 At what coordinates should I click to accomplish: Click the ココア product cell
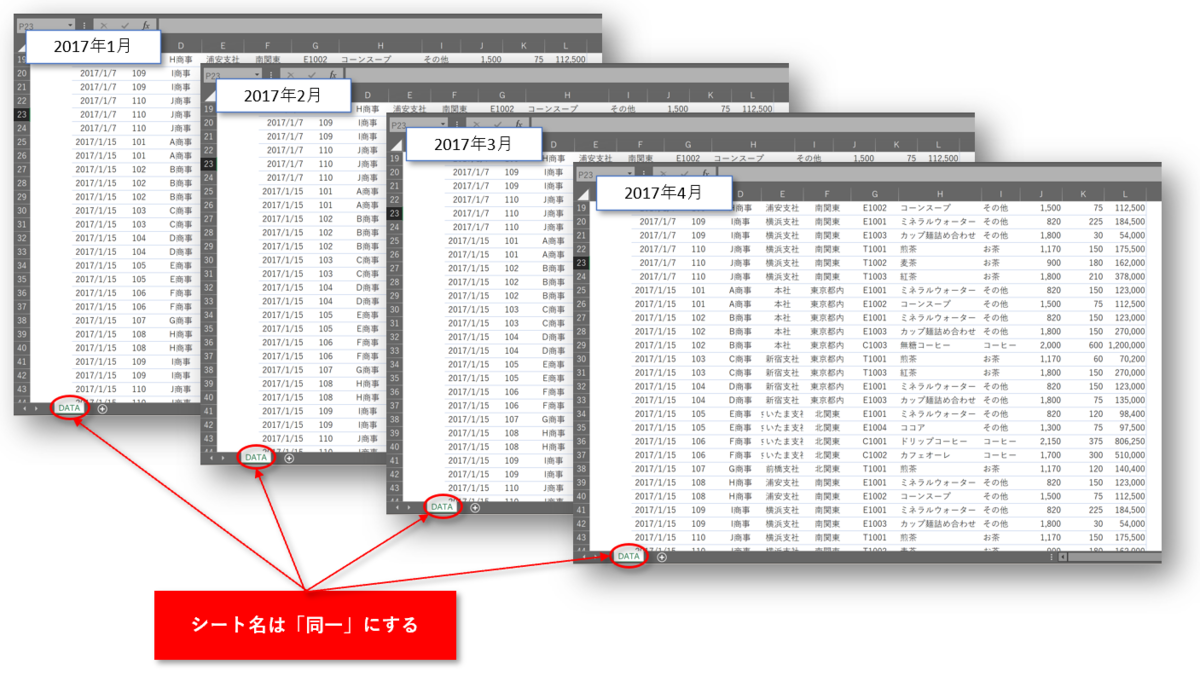(x=912, y=427)
